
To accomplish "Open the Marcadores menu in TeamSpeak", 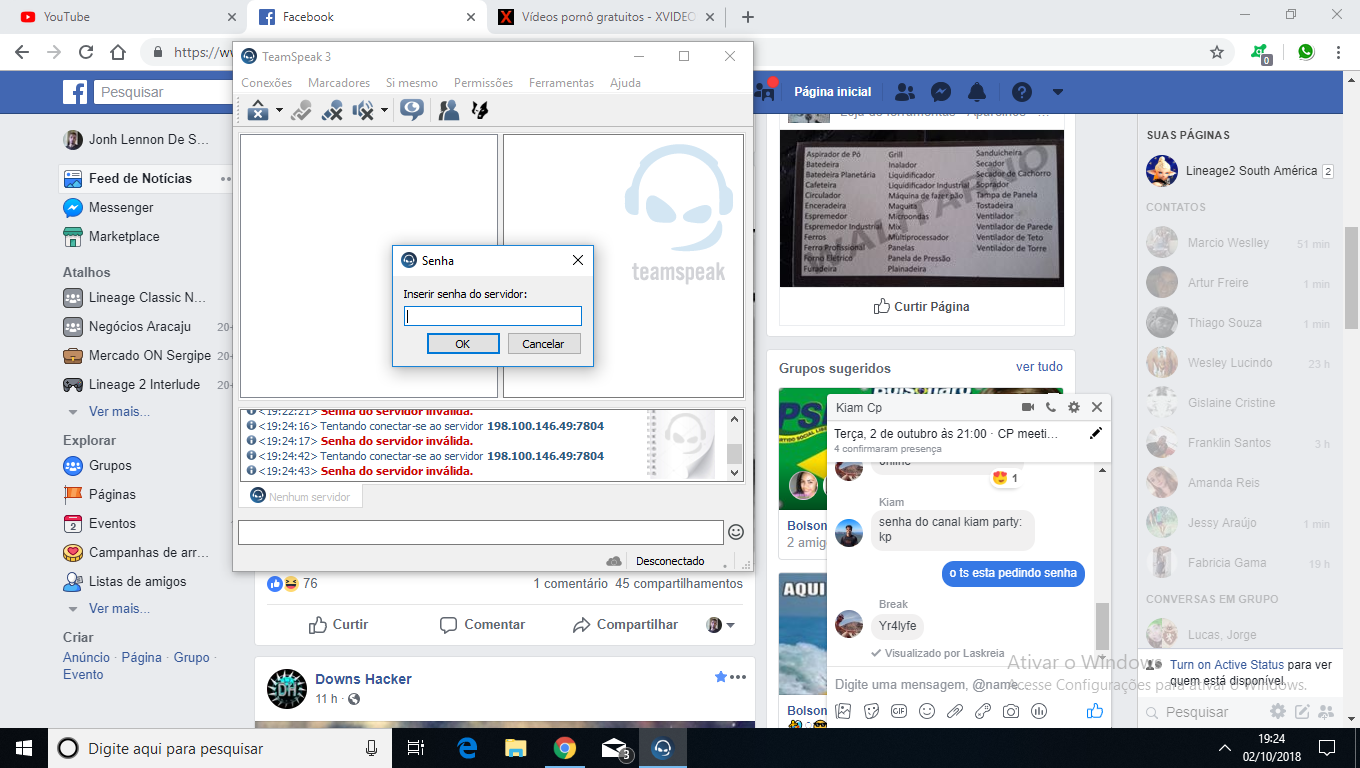I will click(x=339, y=83).
